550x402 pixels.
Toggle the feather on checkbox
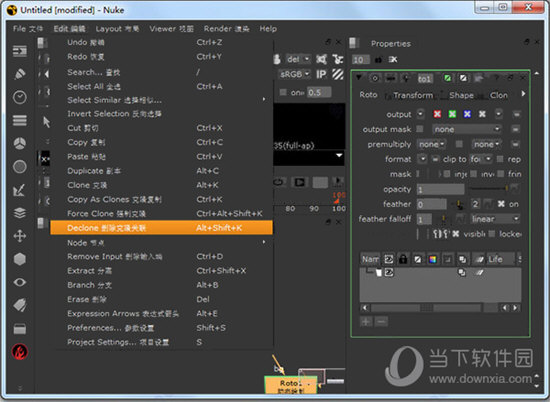(x=501, y=204)
